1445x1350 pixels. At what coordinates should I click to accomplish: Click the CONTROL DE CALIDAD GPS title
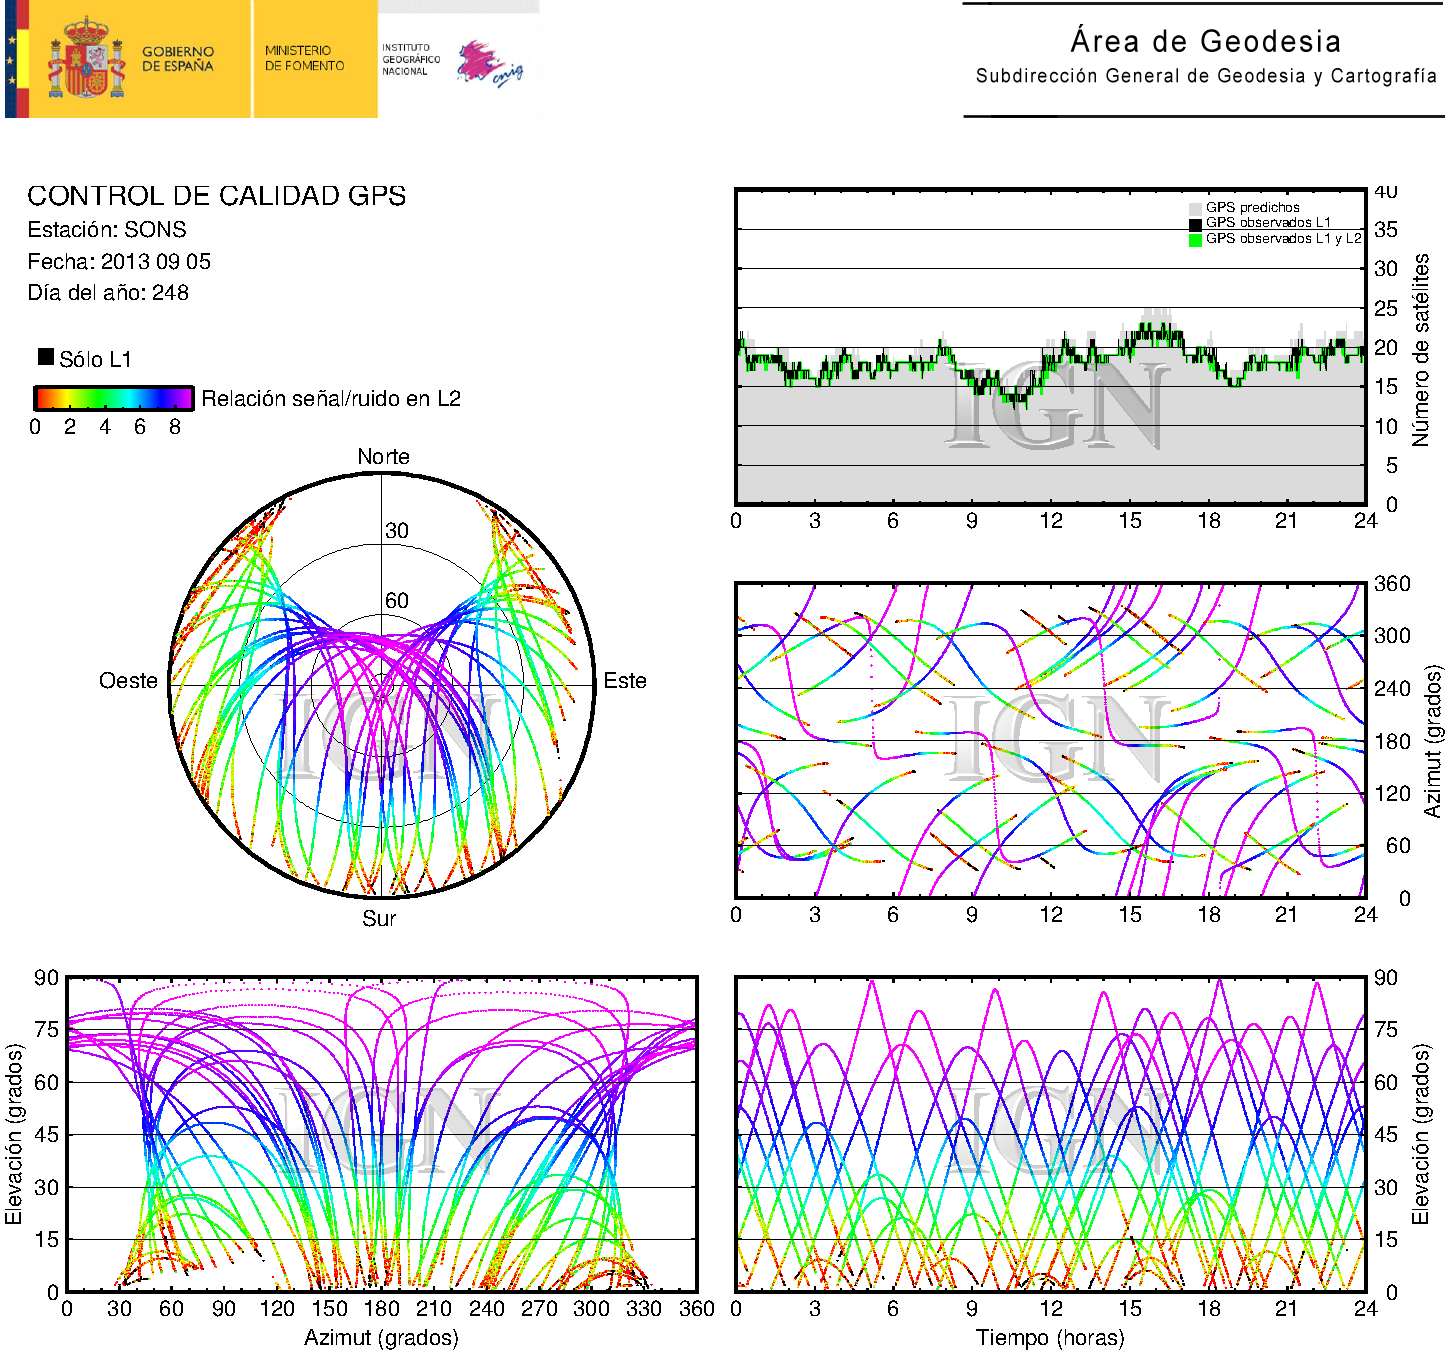pyautogui.click(x=216, y=196)
